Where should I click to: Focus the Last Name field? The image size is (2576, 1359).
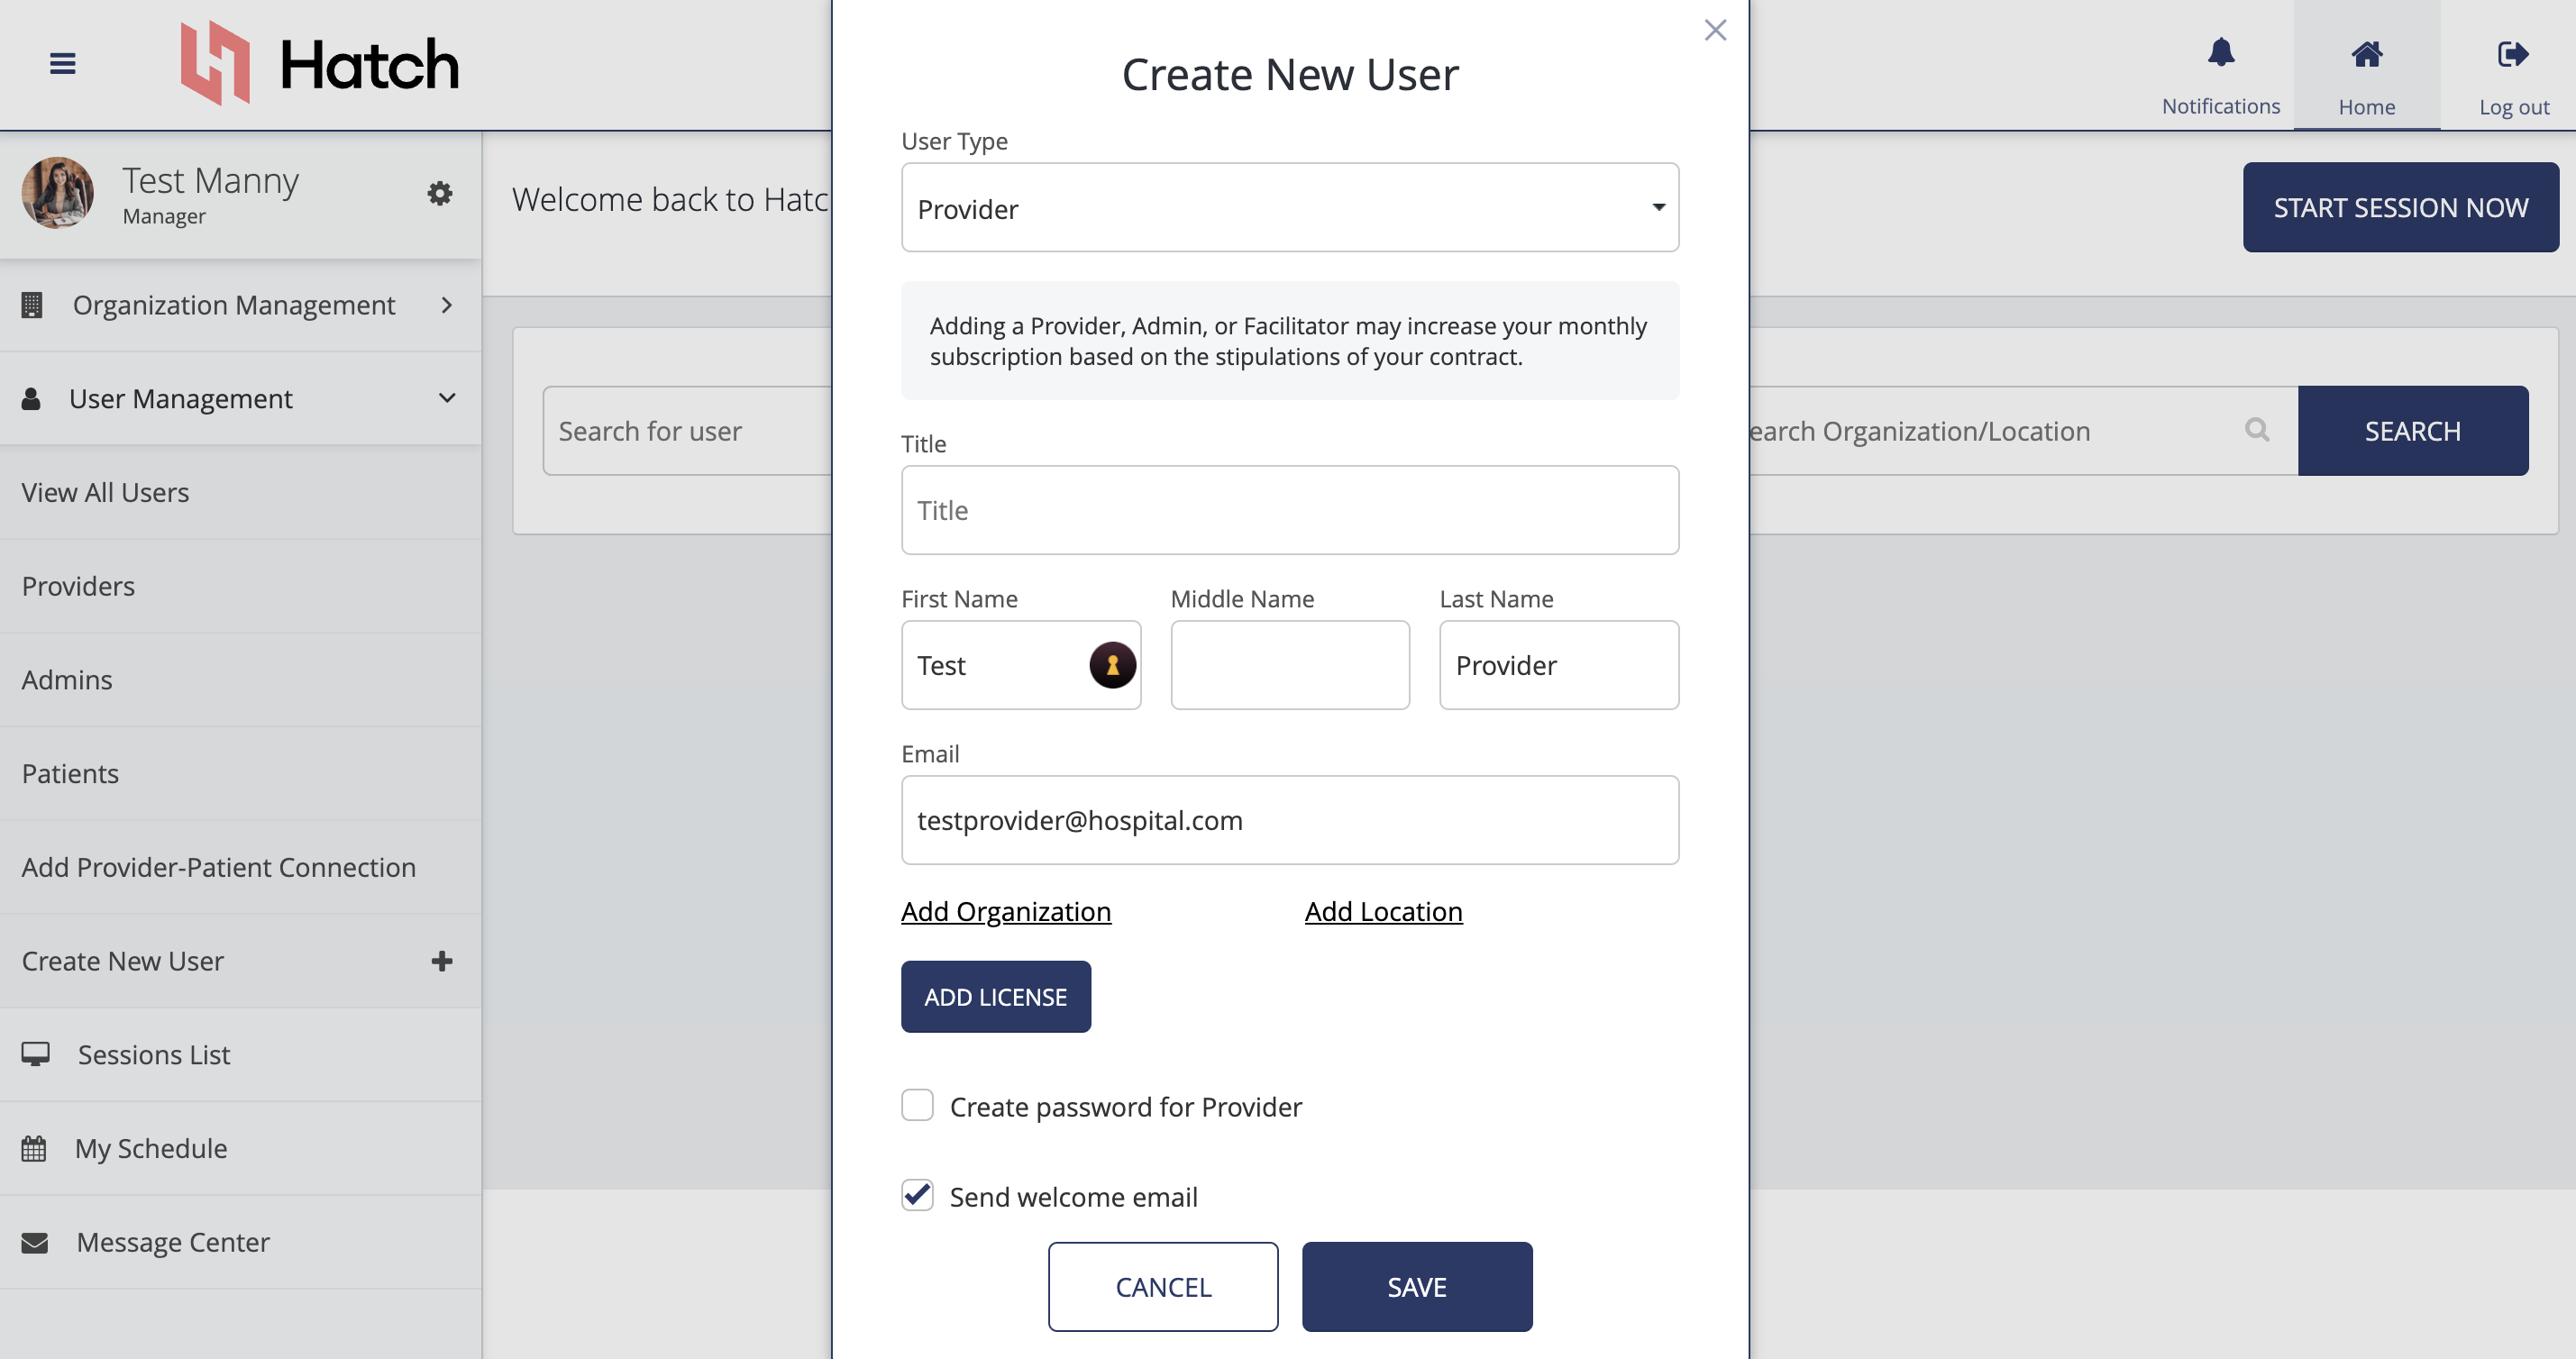click(1558, 665)
